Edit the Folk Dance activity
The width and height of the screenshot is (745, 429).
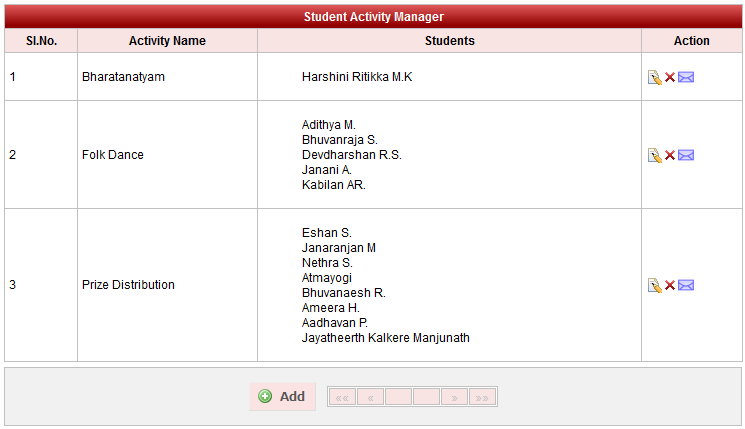tap(654, 155)
